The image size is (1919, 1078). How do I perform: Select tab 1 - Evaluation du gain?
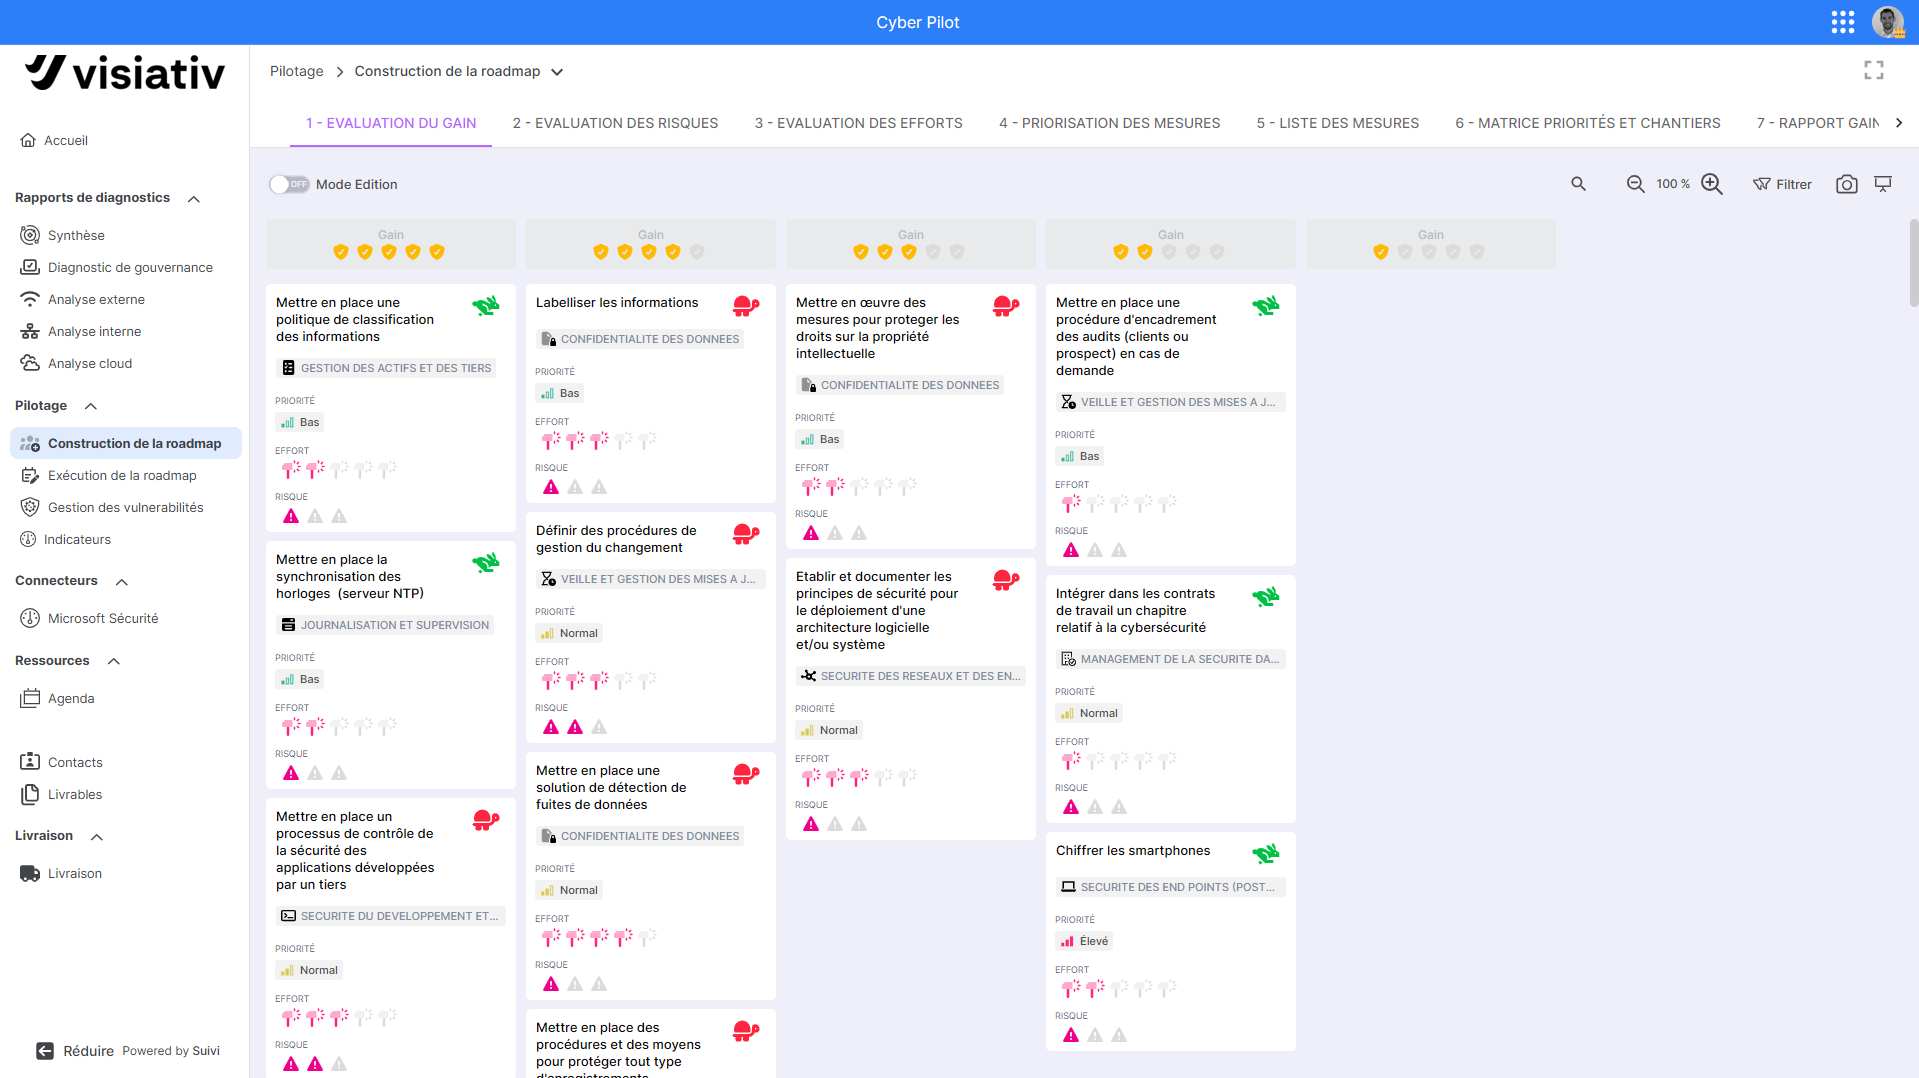point(391,123)
